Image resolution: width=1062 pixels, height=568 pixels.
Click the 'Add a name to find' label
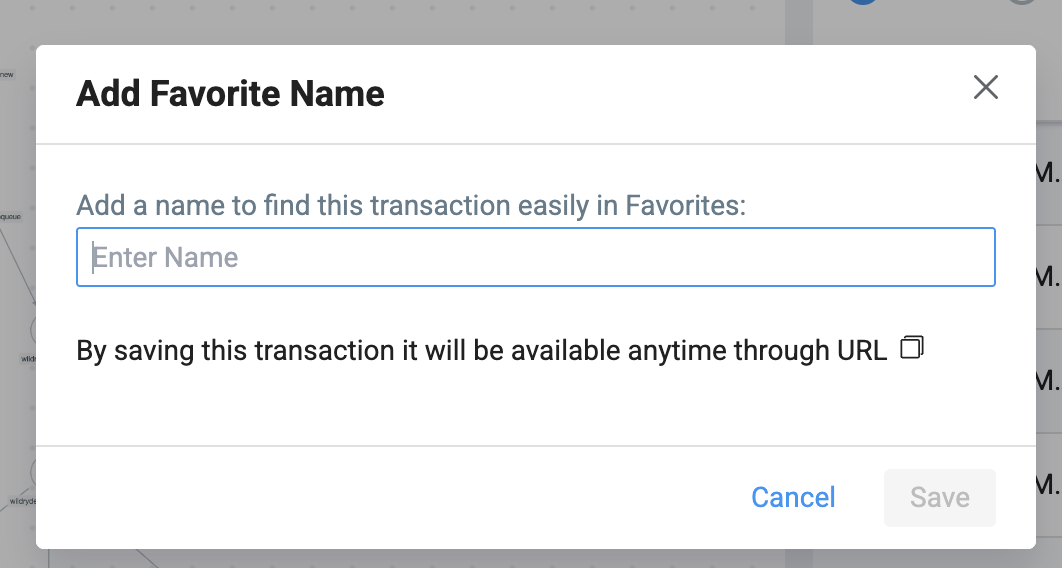pyautogui.click(x=410, y=205)
